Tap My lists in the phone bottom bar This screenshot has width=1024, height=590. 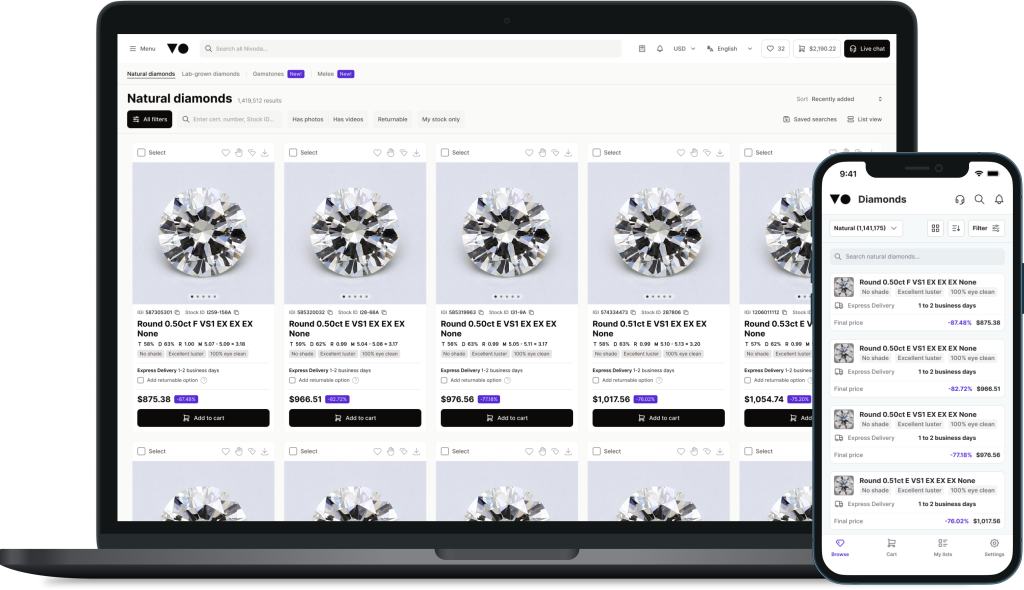pos(942,548)
